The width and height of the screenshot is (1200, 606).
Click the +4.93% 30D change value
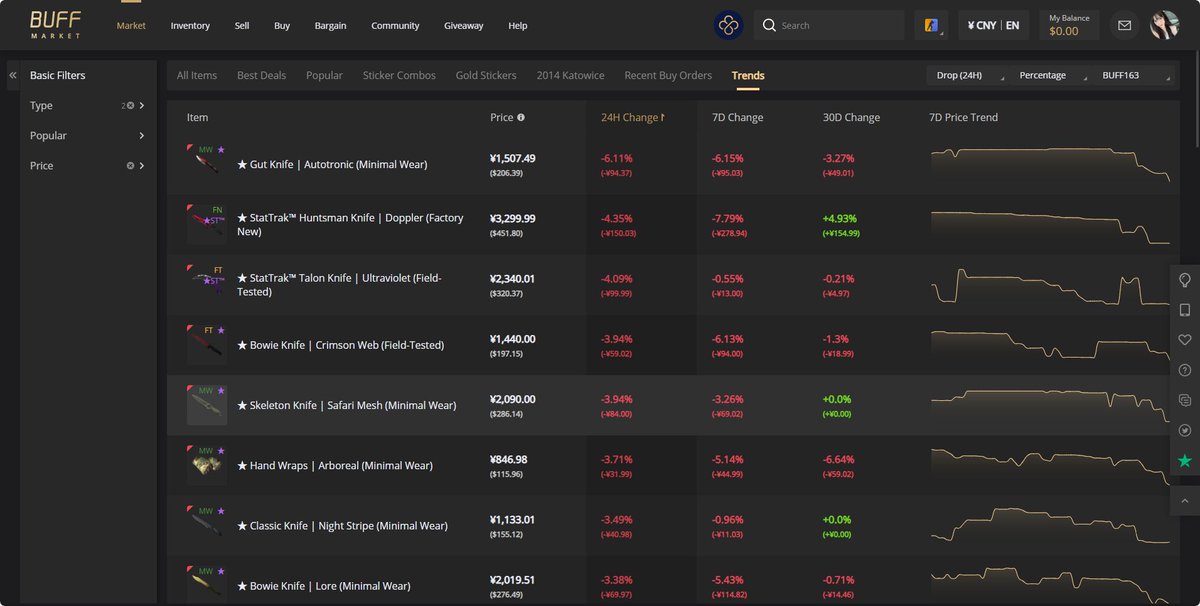click(839, 218)
